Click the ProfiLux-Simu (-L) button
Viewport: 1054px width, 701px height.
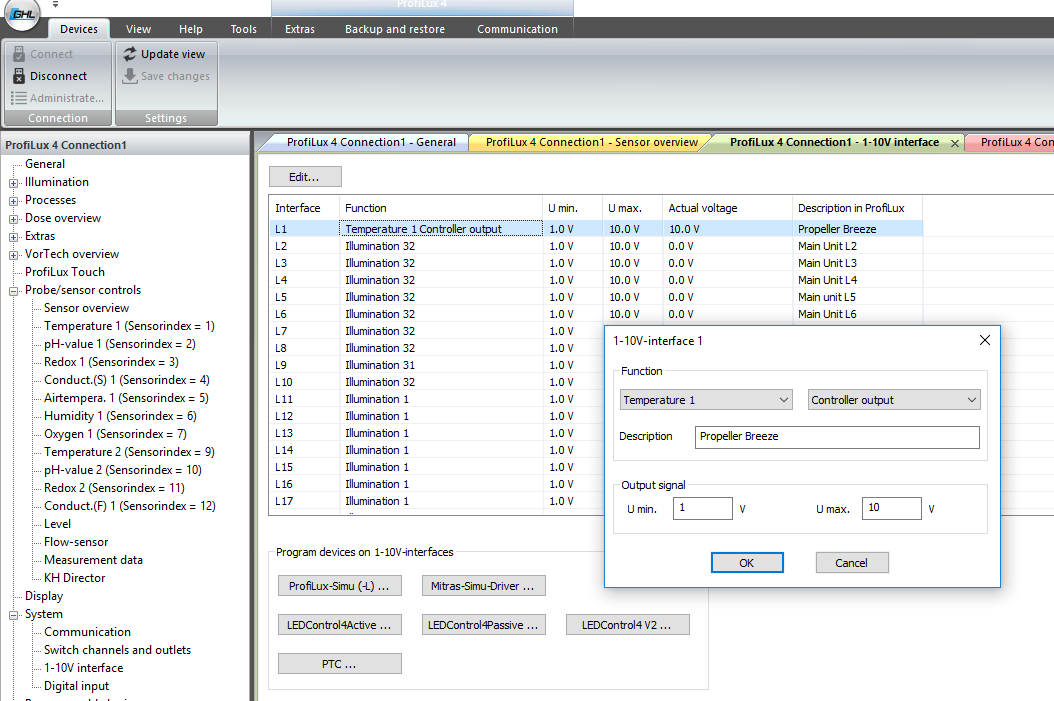(339, 585)
